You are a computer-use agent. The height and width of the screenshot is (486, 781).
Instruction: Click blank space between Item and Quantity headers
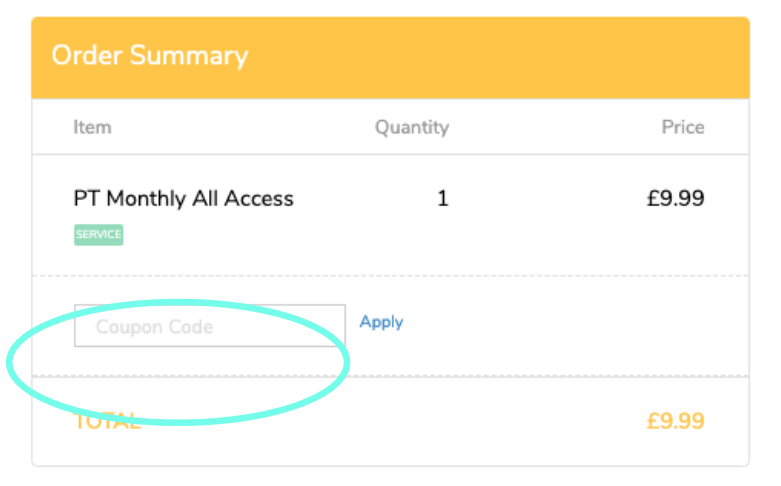point(240,128)
